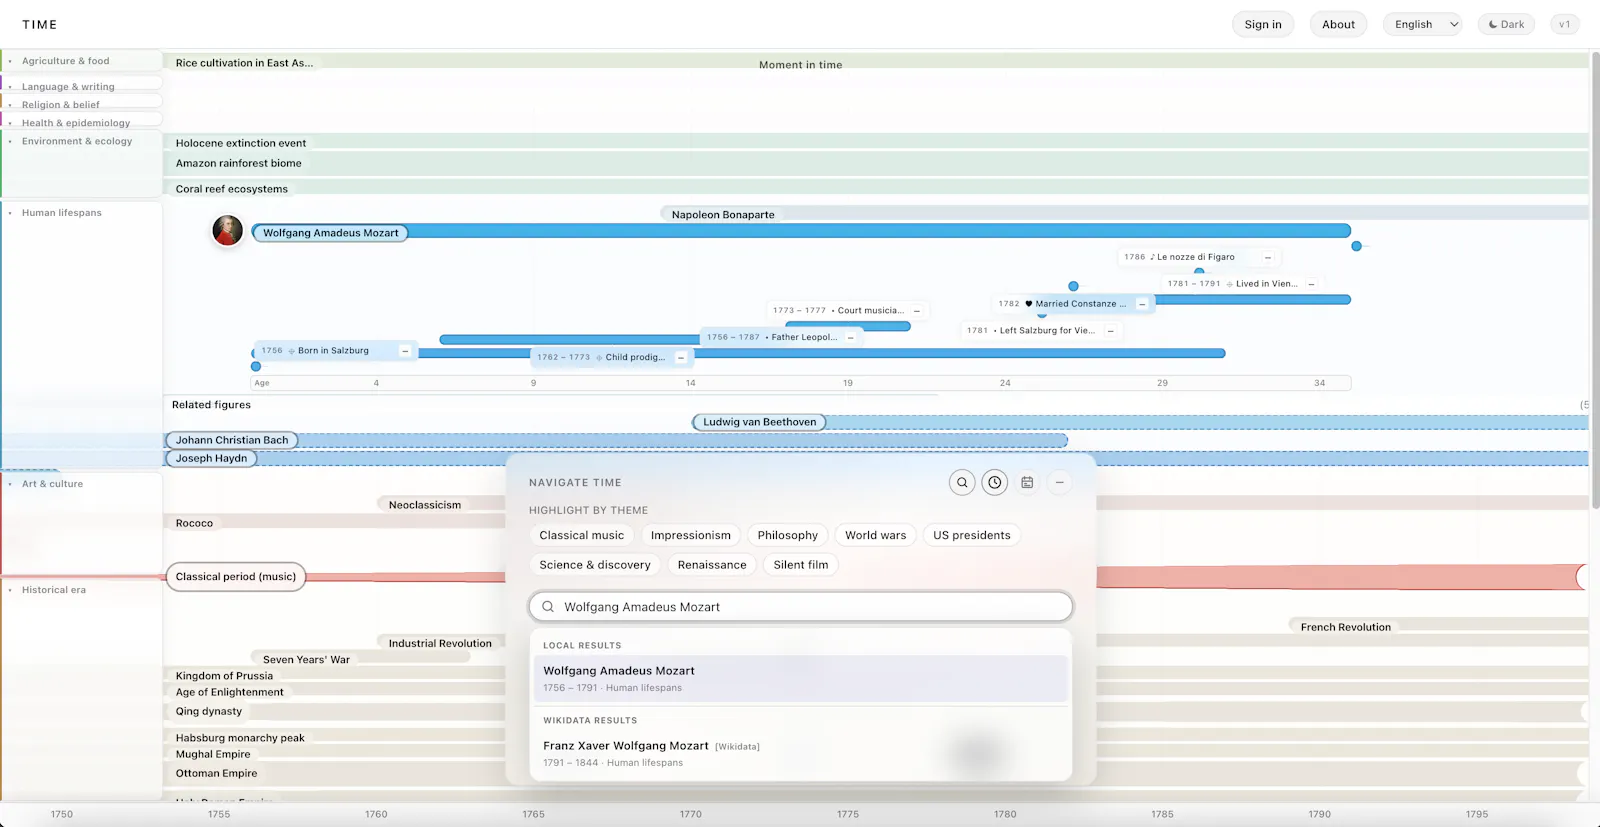Click the Age of Enlightenment label

(x=230, y=692)
